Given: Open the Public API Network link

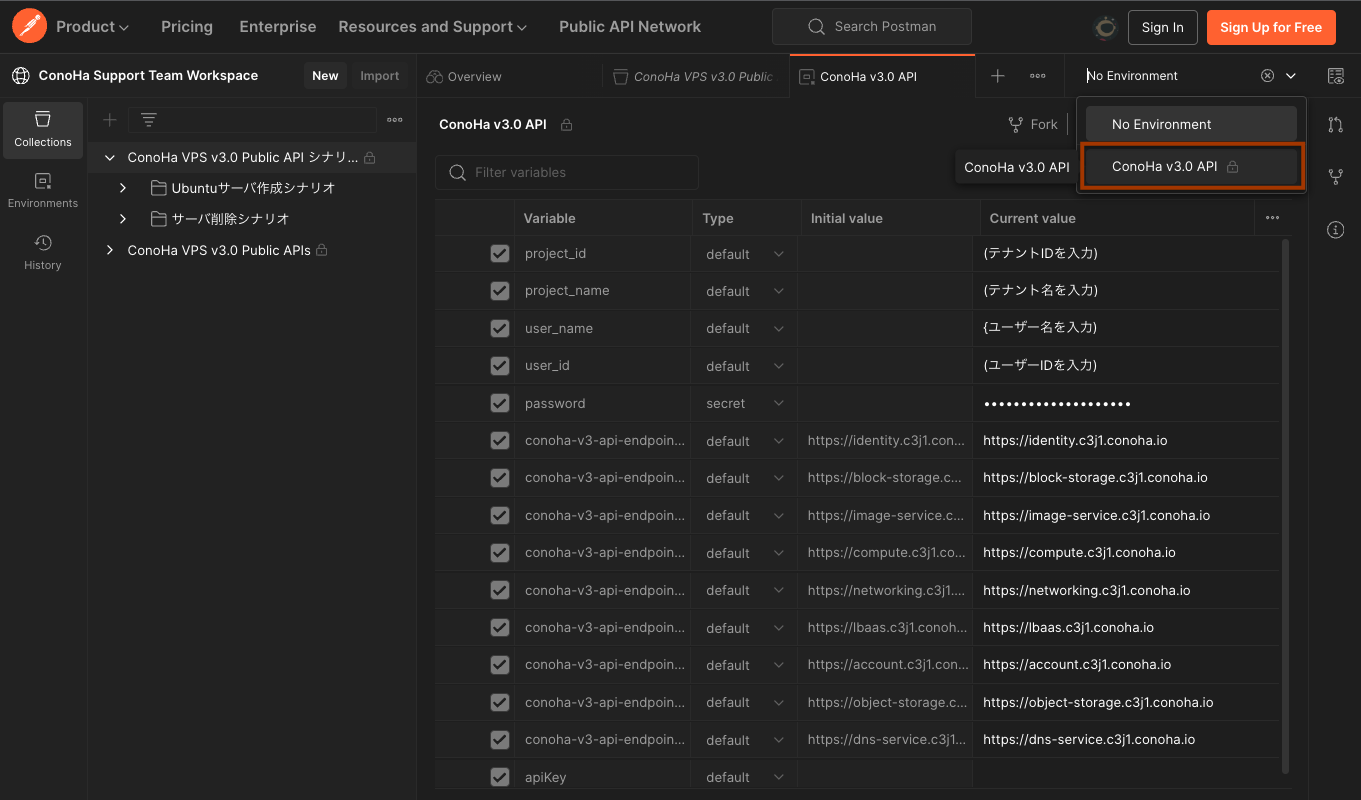Looking at the screenshot, I should pyautogui.click(x=630, y=27).
